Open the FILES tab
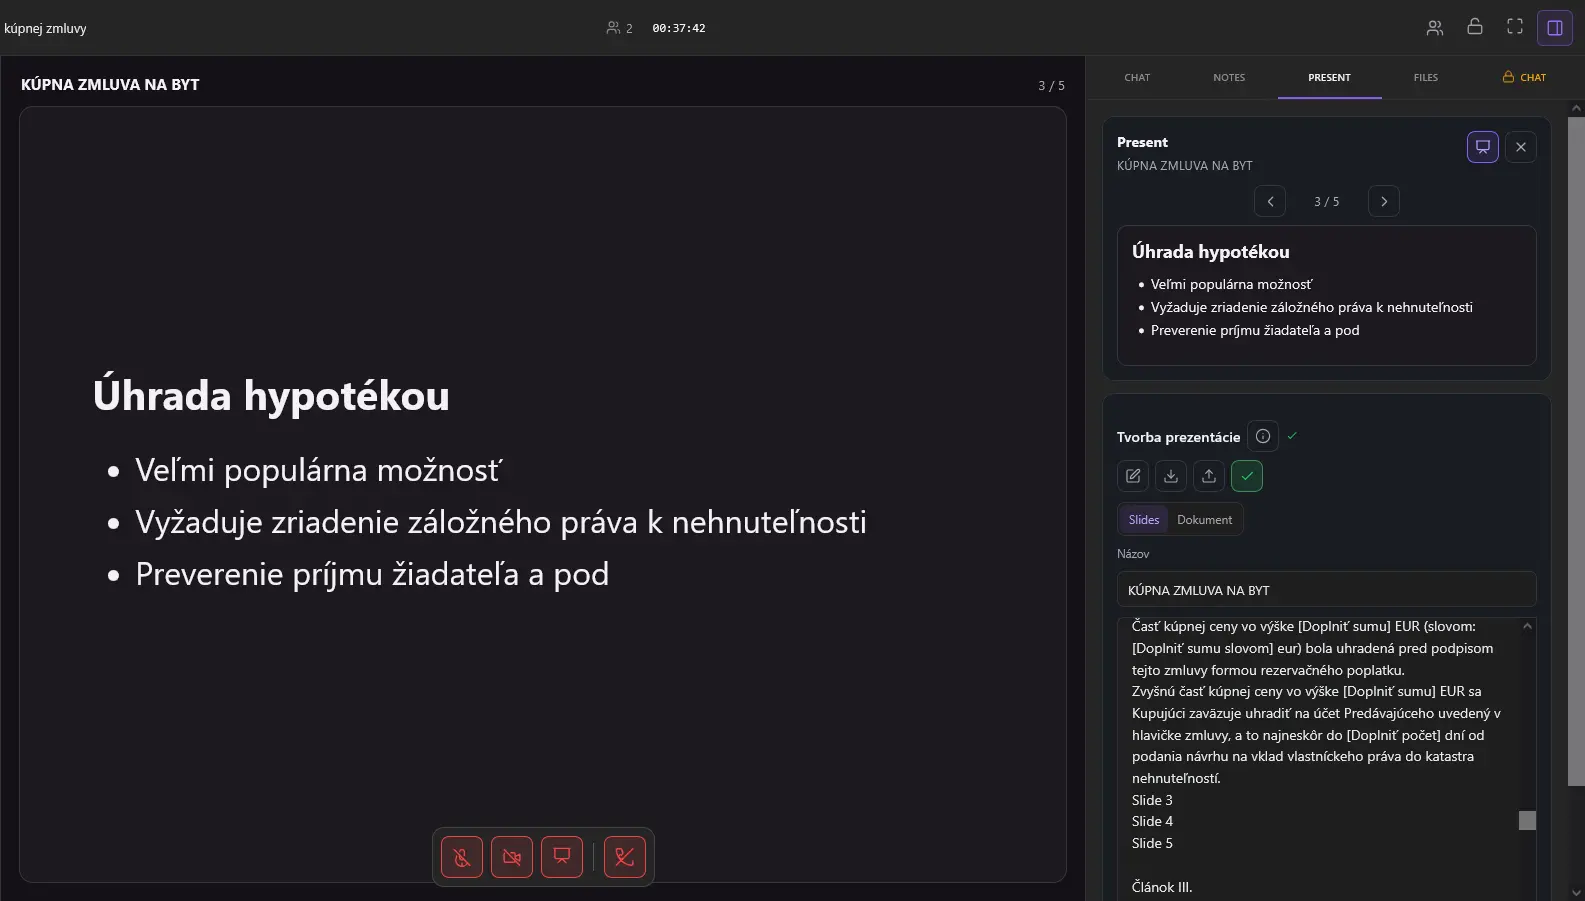 (x=1426, y=77)
